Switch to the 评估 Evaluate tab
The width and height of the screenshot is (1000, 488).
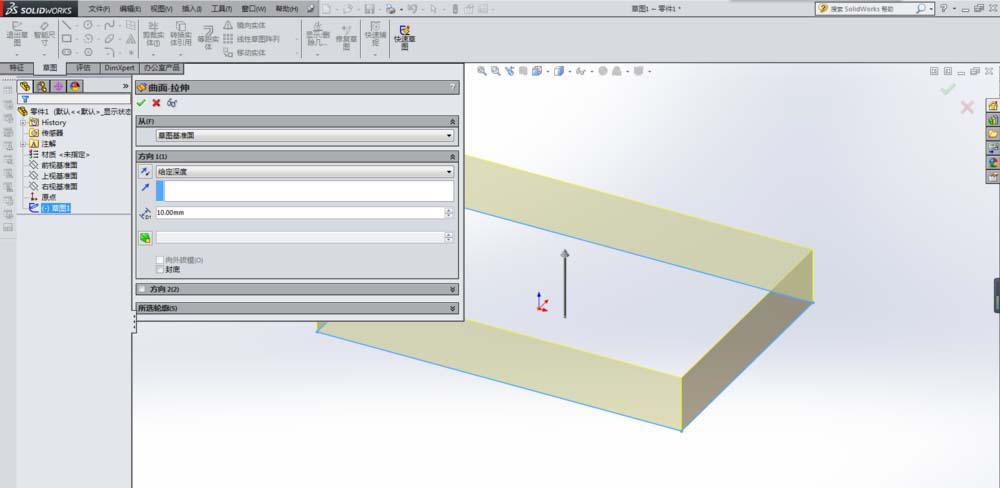84,68
